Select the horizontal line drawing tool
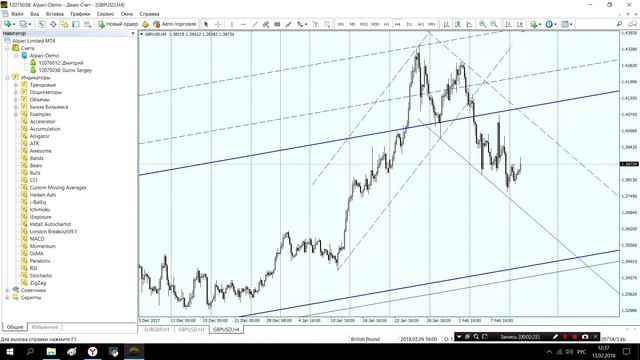Viewport: 640px width, 360px height. pyautogui.click(x=243, y=24)
